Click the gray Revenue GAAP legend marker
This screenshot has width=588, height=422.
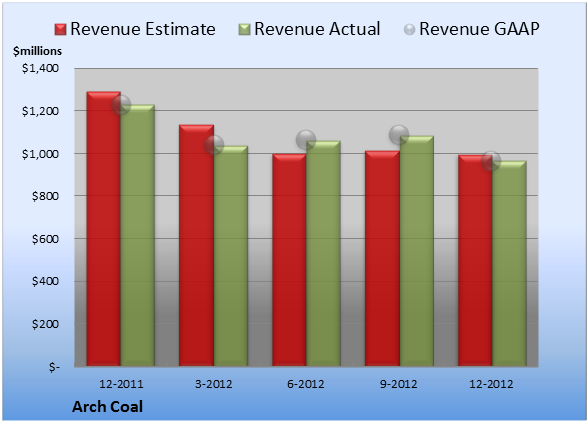pos(410,30)
